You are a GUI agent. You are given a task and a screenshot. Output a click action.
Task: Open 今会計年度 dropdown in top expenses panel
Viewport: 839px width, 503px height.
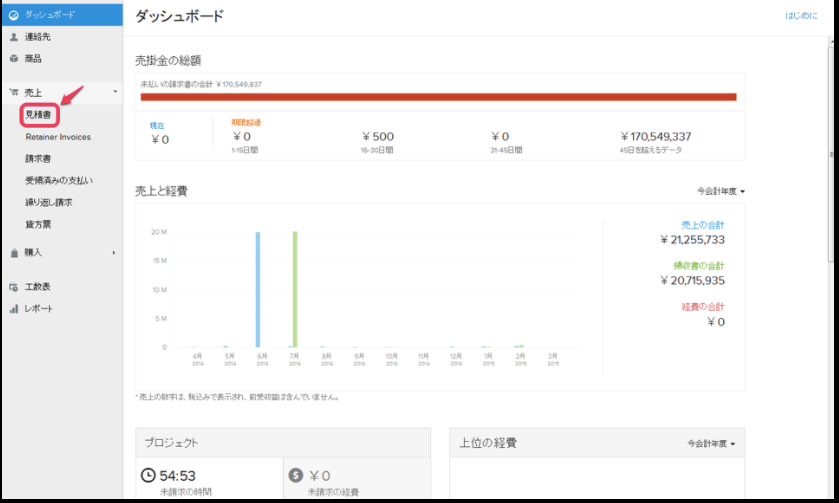click(712, 444)
